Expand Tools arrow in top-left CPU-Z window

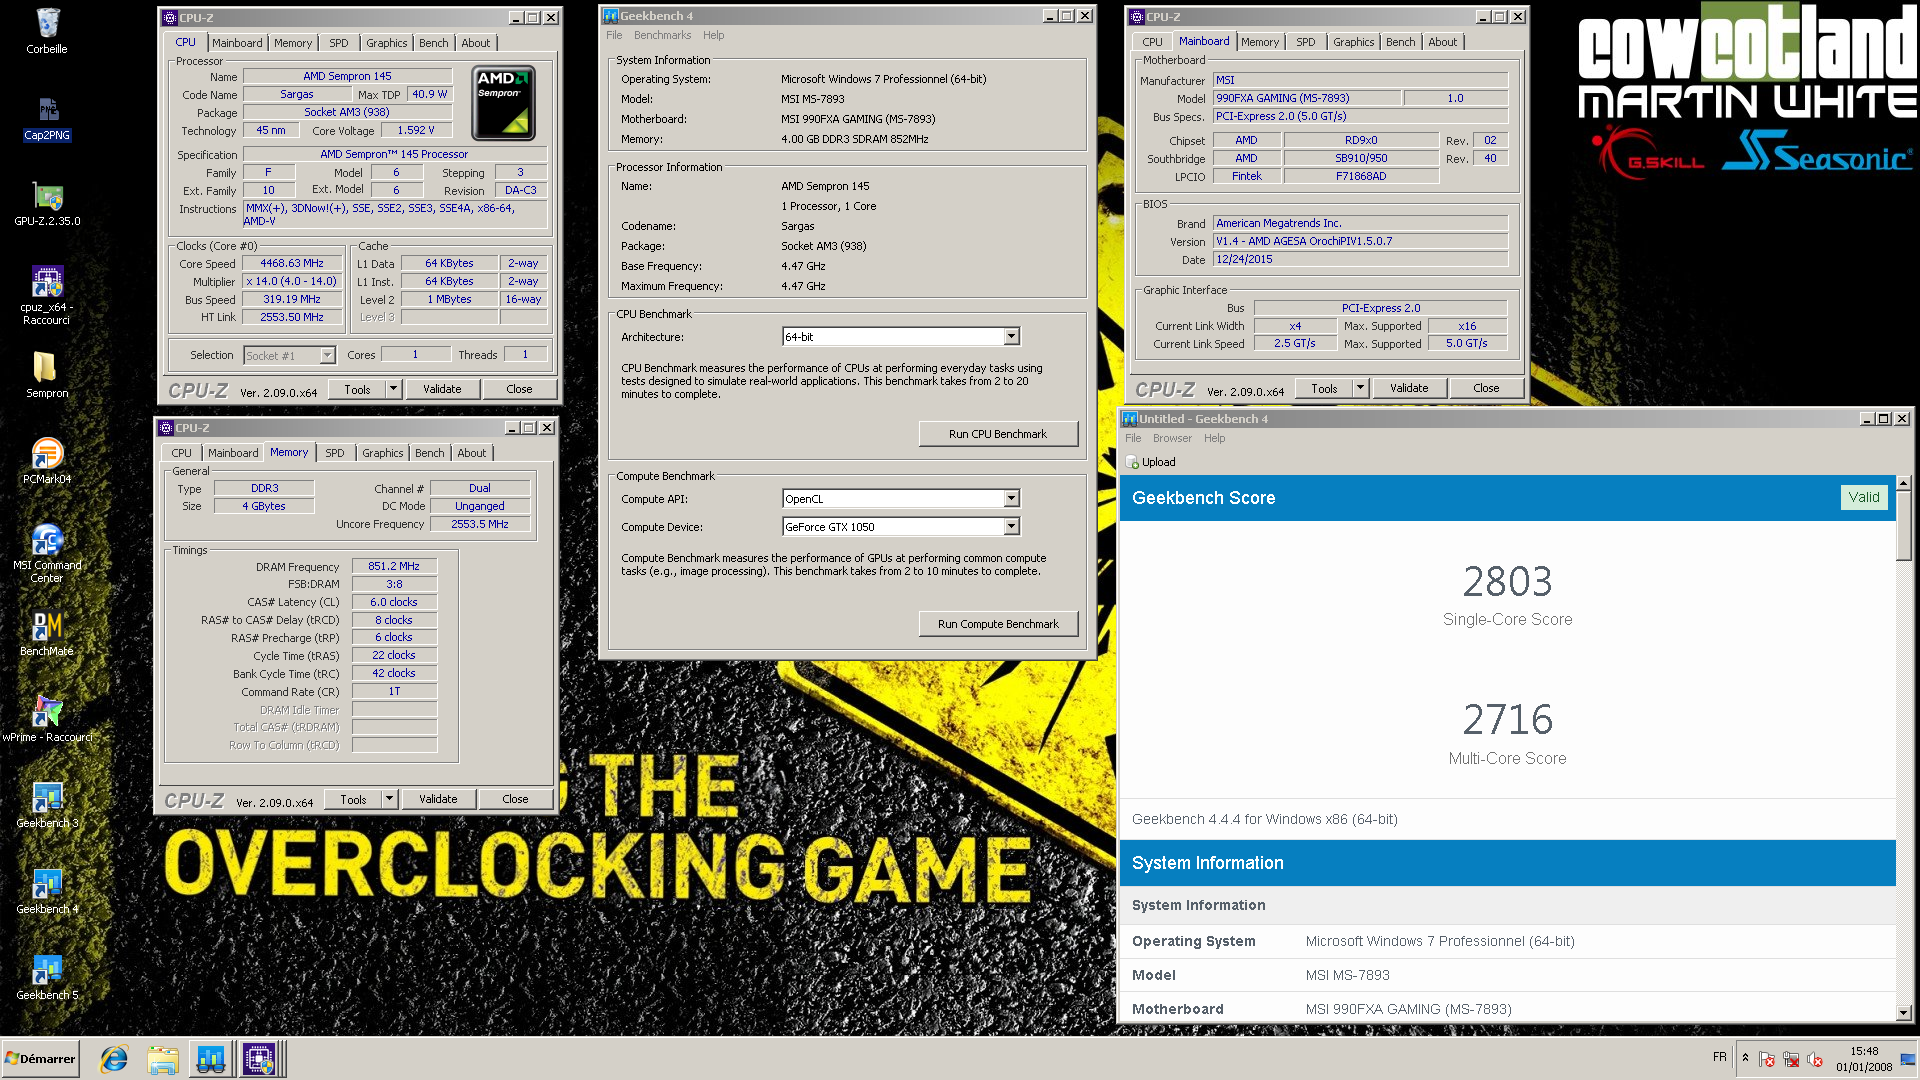(x=393, y=389)
